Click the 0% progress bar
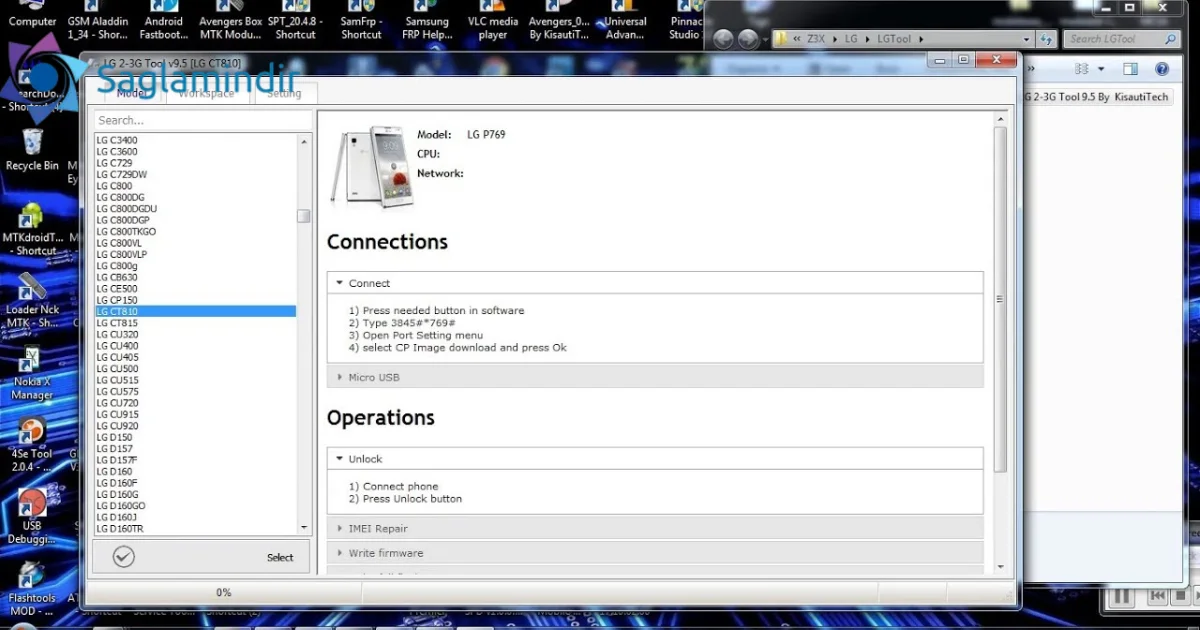1200x630 pixels. tap(224, 592)
